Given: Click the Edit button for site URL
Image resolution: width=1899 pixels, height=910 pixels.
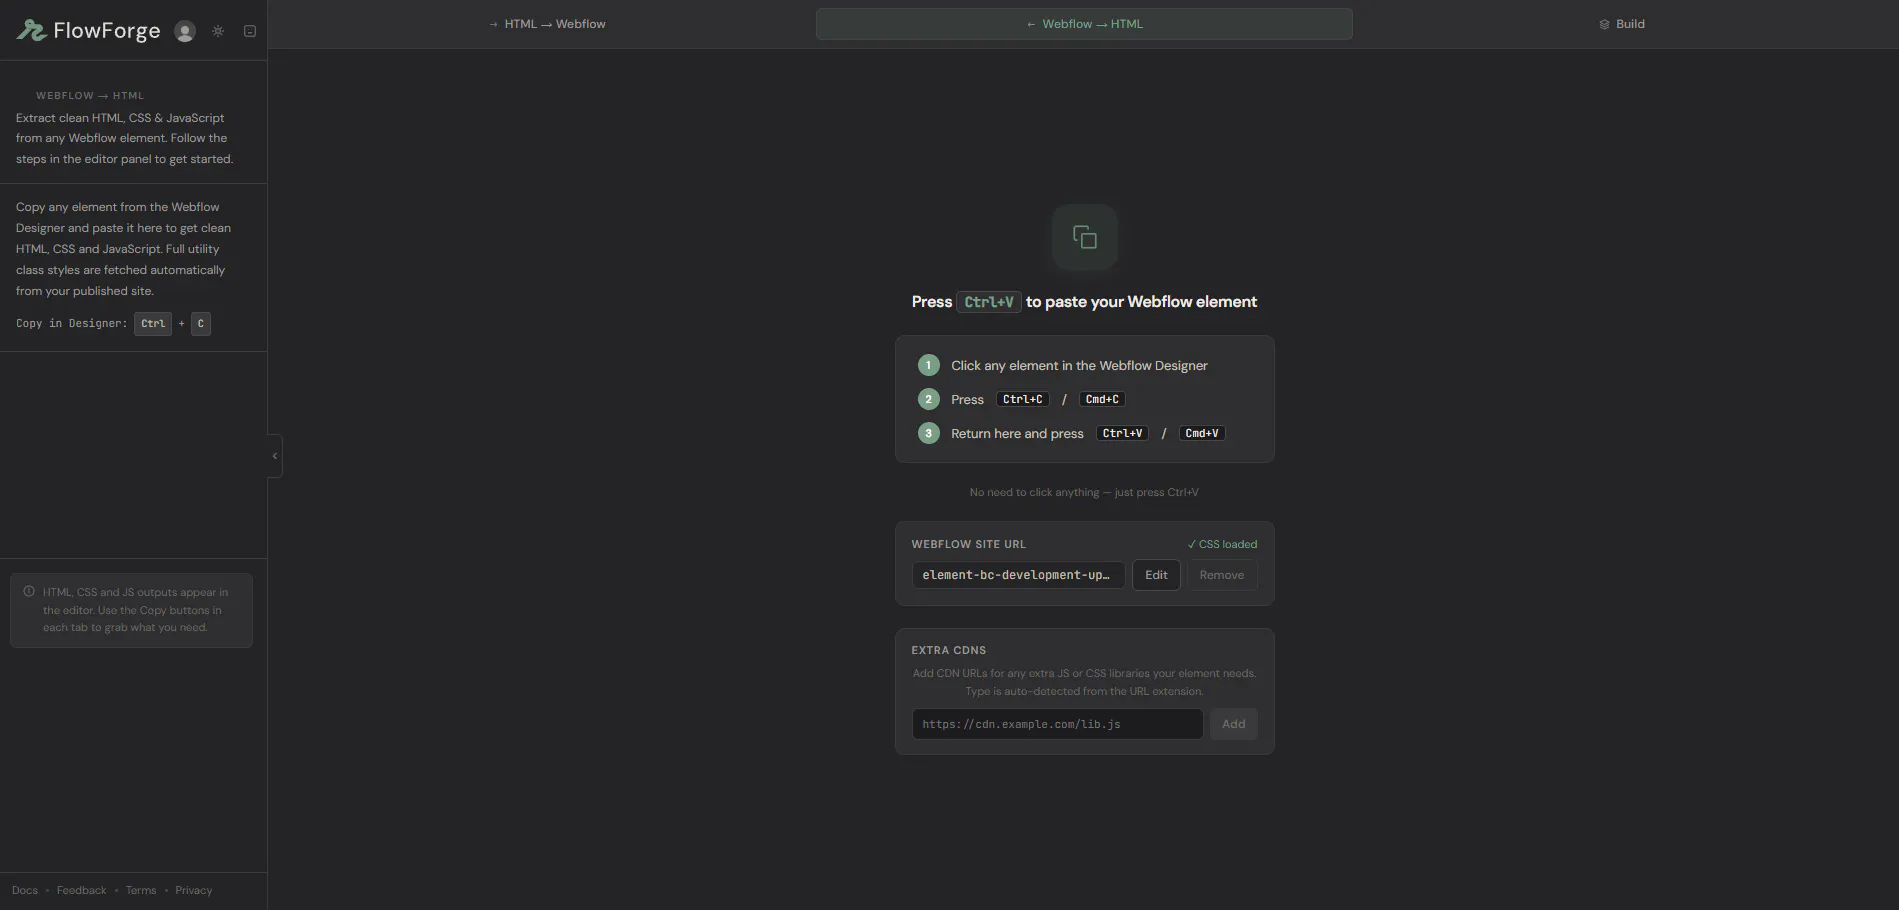Looking at the screenshot, I should (x=1156, y=575).
